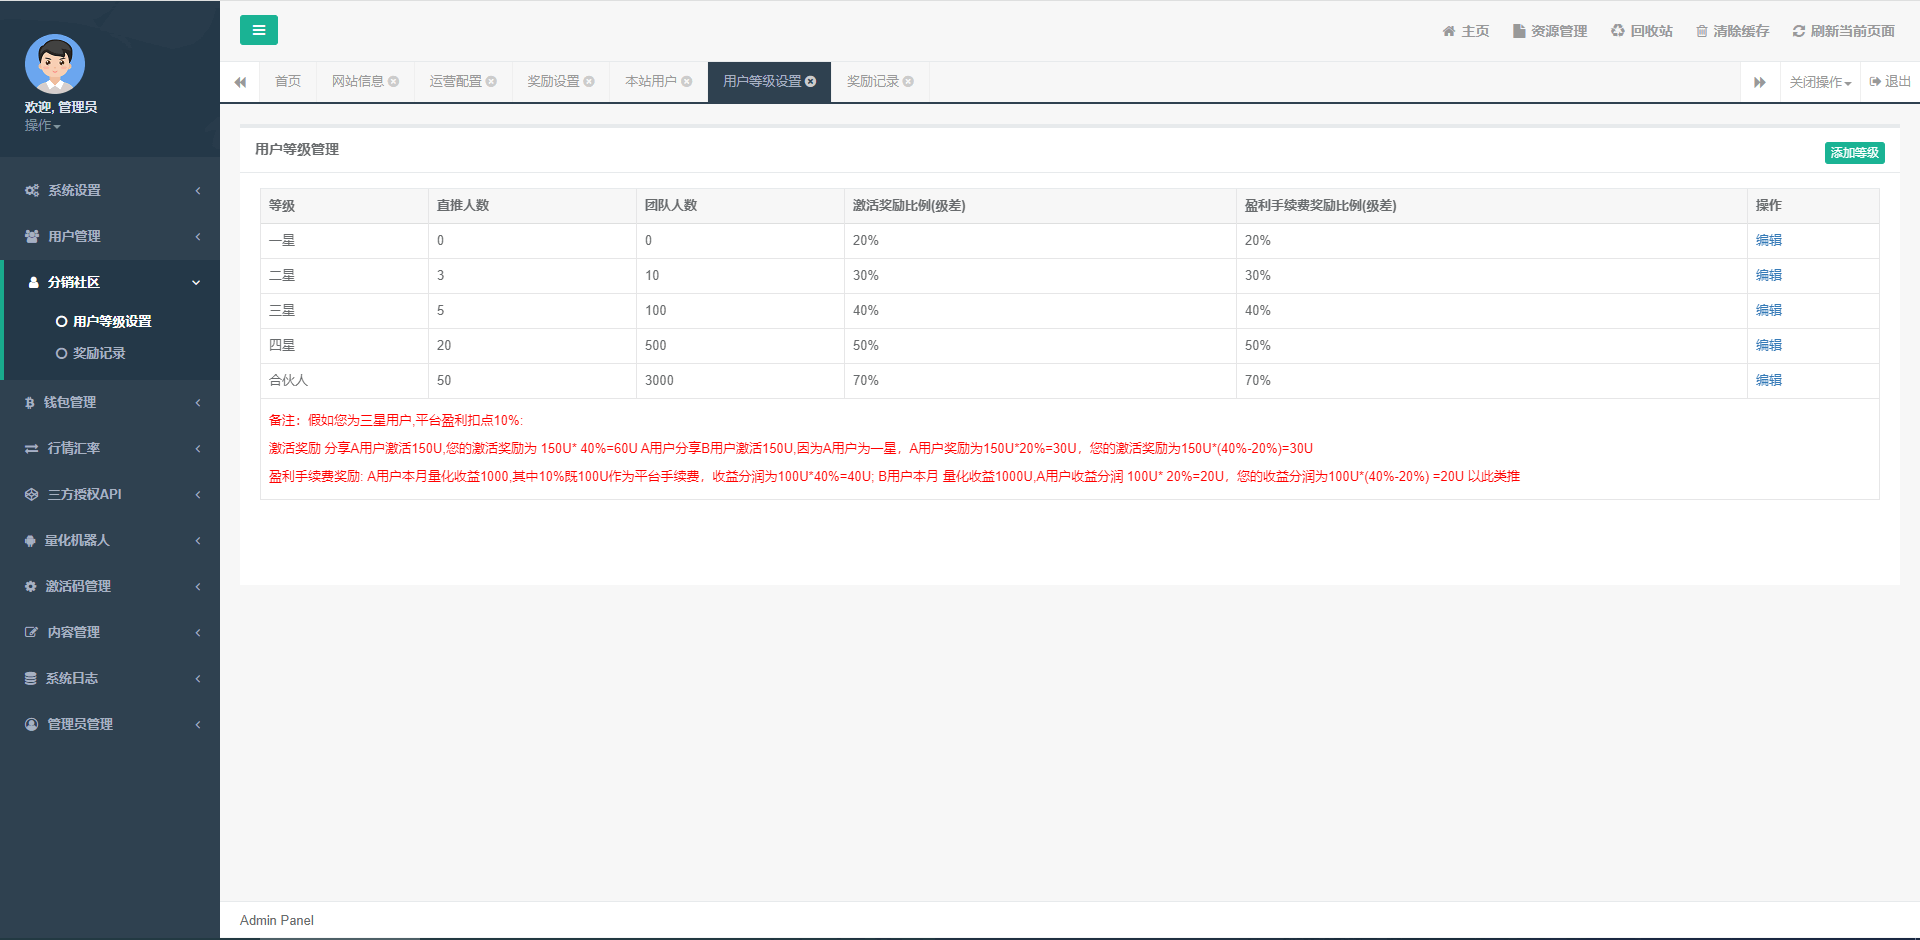Refresh page with 刷新当前页面
1920x940 pixels.
1843,31
